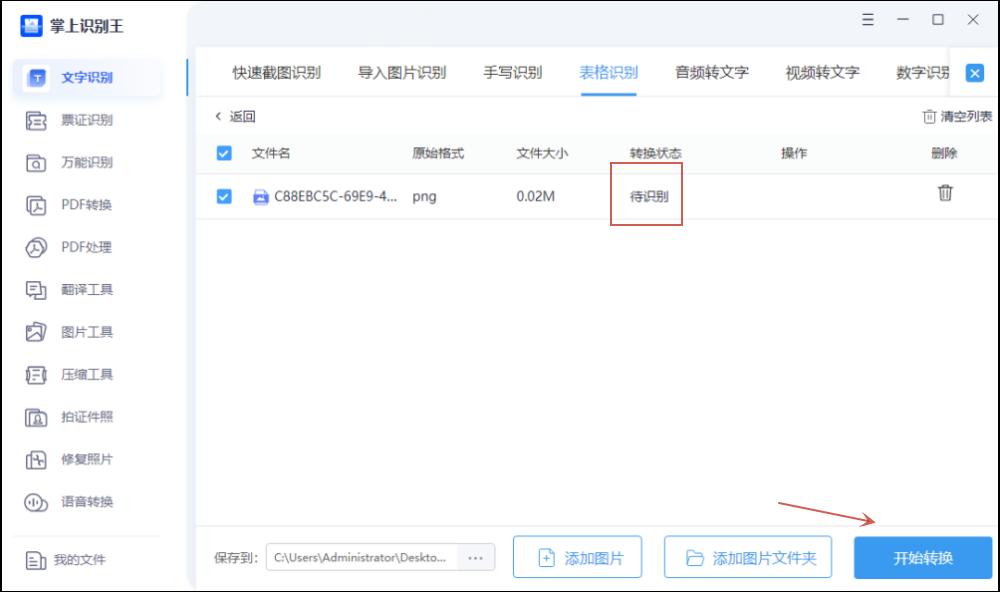
Task: Clear the list via 清空列表
Action: [x=956, y=117]
